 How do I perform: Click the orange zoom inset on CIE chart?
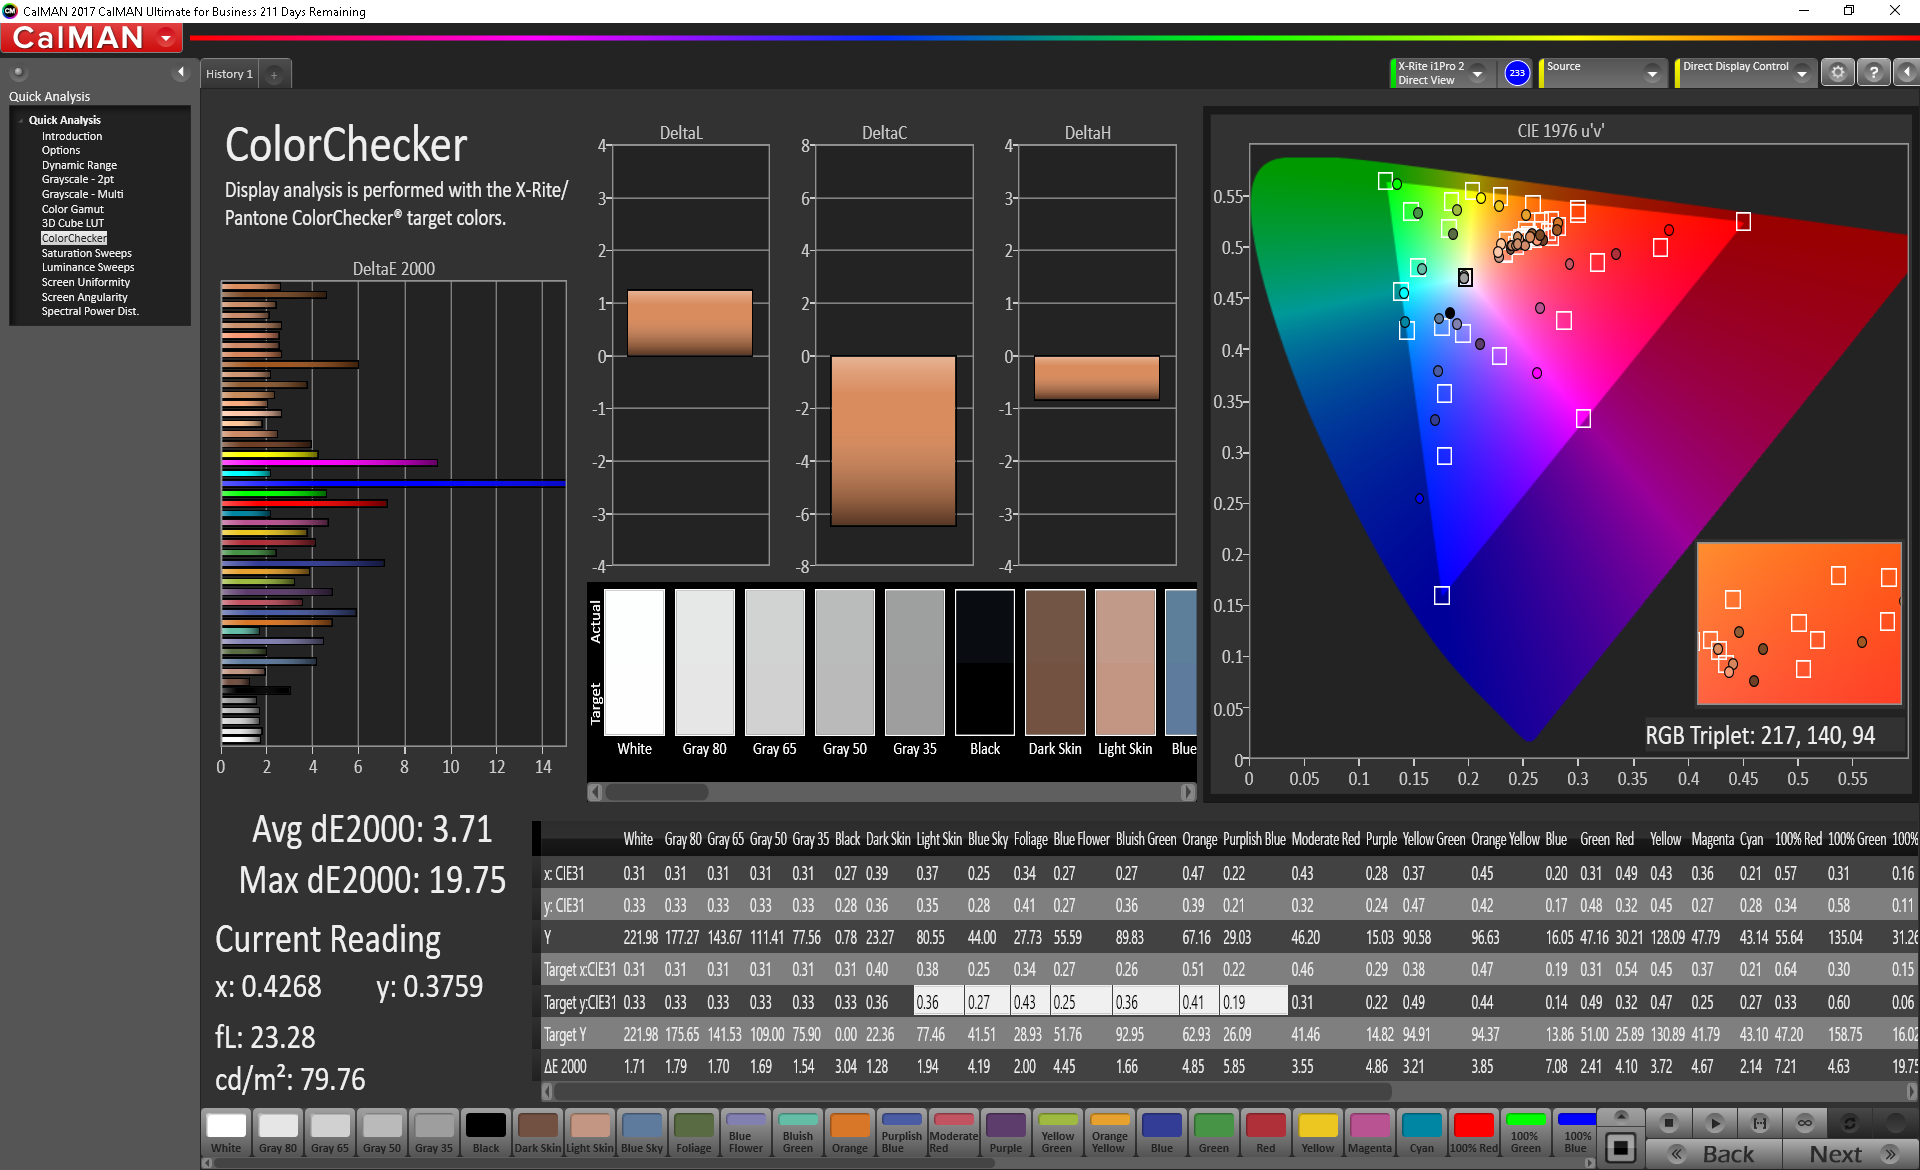tap(1799, 624)
